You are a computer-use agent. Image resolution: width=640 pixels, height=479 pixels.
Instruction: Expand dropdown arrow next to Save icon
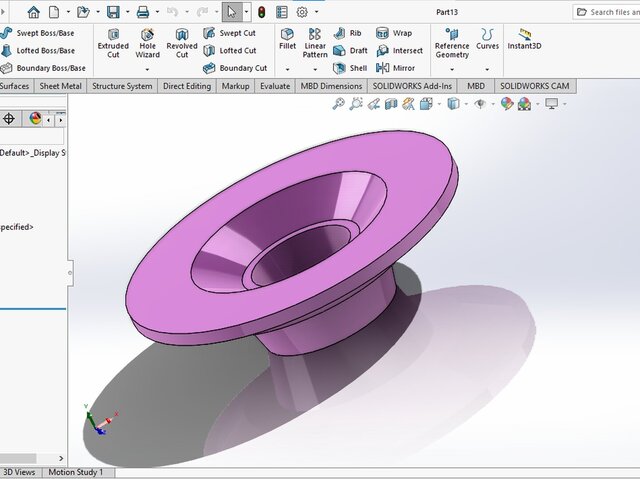(127, 12)
